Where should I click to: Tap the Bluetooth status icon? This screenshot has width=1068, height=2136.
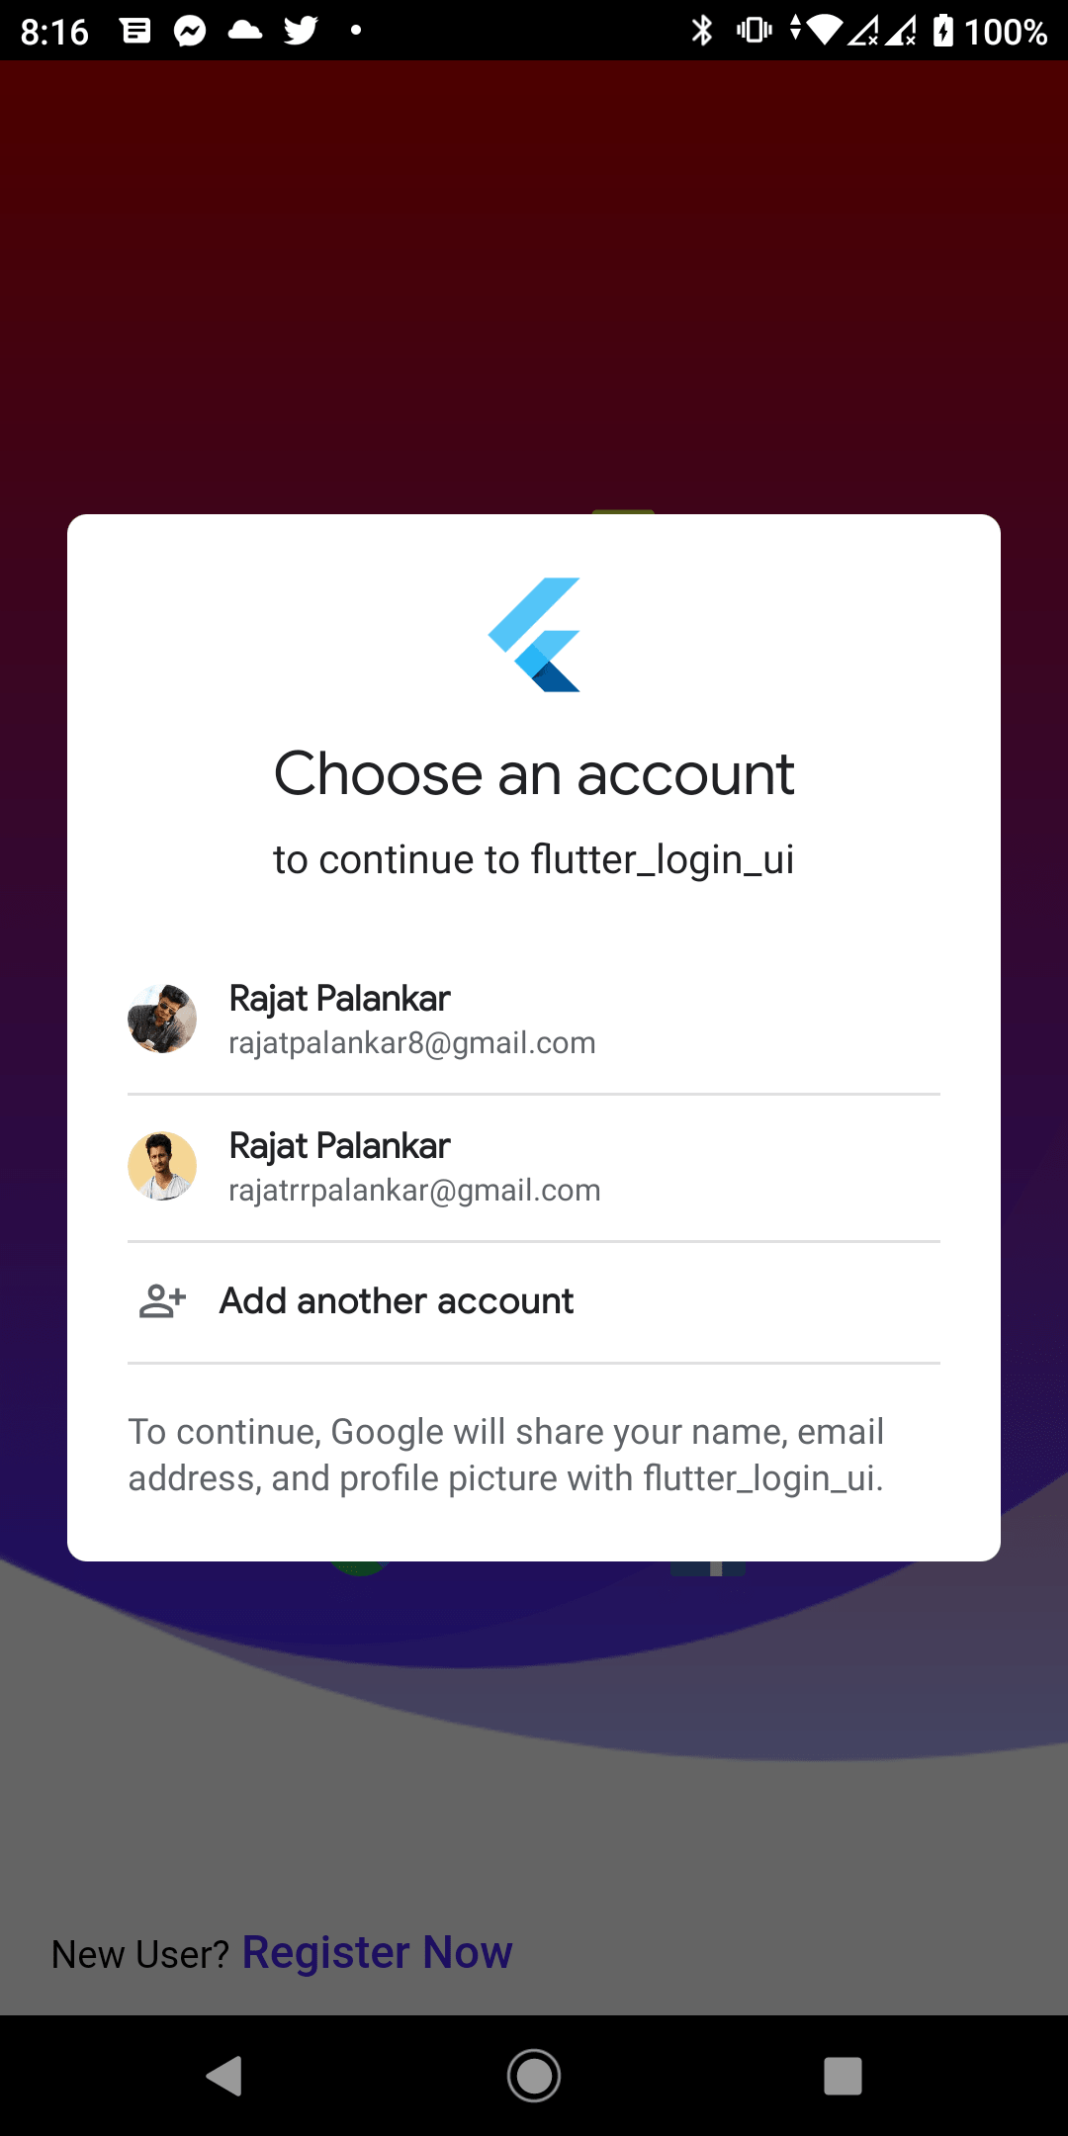click(703, 31)
